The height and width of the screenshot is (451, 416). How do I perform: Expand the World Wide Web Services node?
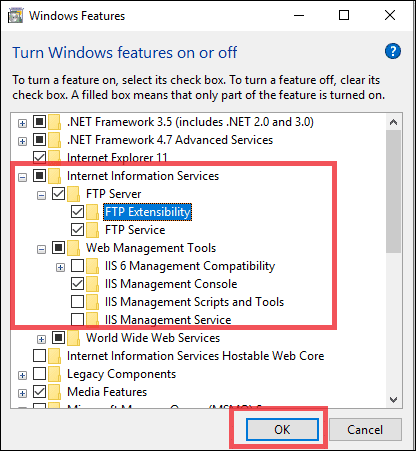click(41, 340)
